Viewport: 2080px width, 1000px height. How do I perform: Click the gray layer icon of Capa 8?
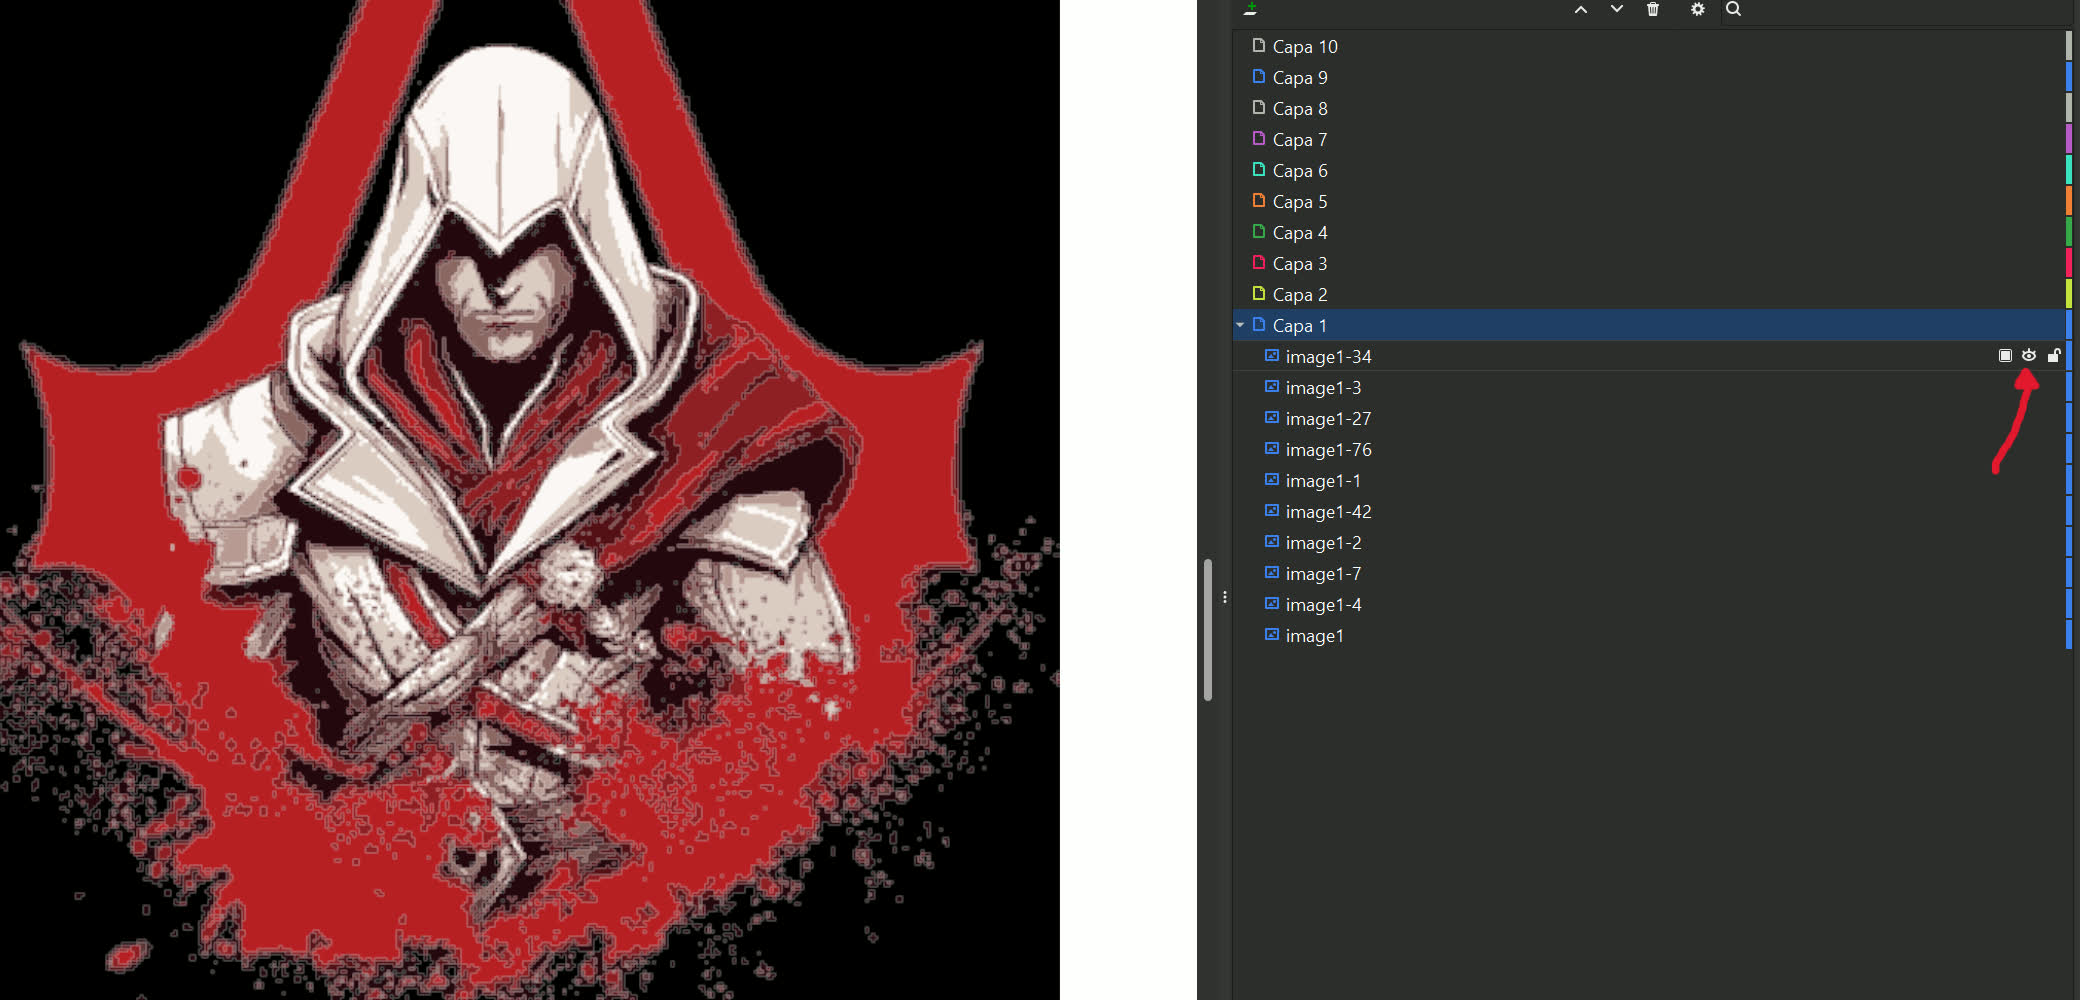[1259, 107]
